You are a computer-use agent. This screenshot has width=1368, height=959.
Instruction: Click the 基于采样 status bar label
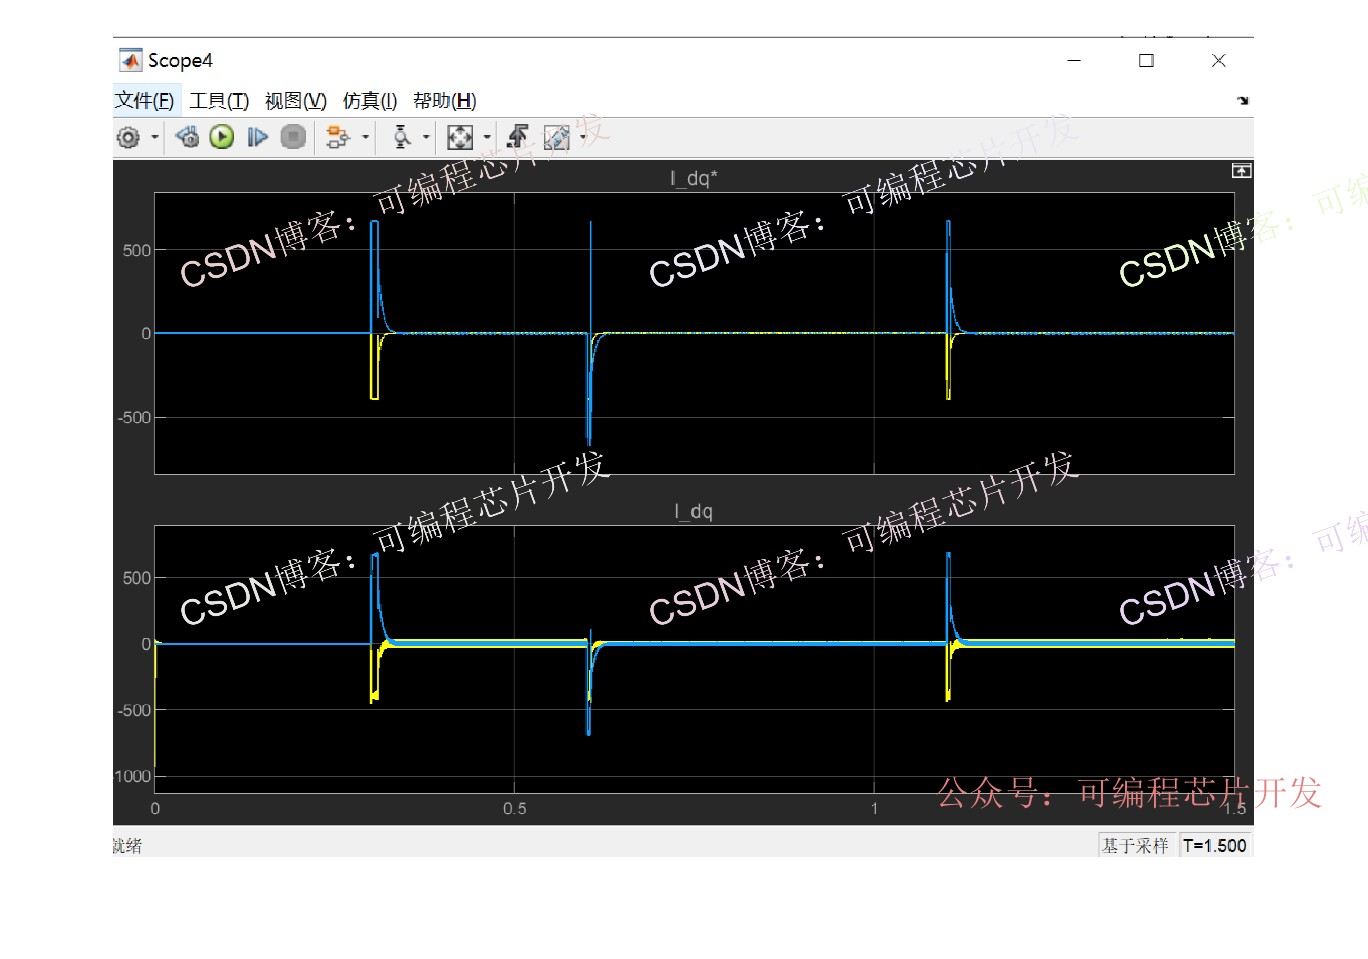(1135, 846)
